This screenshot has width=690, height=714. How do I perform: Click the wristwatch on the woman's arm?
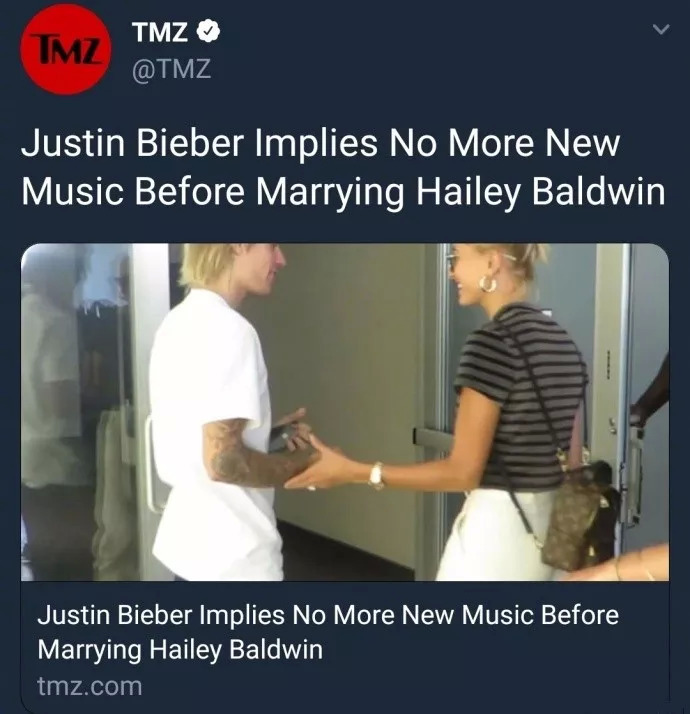click(376, 475)
